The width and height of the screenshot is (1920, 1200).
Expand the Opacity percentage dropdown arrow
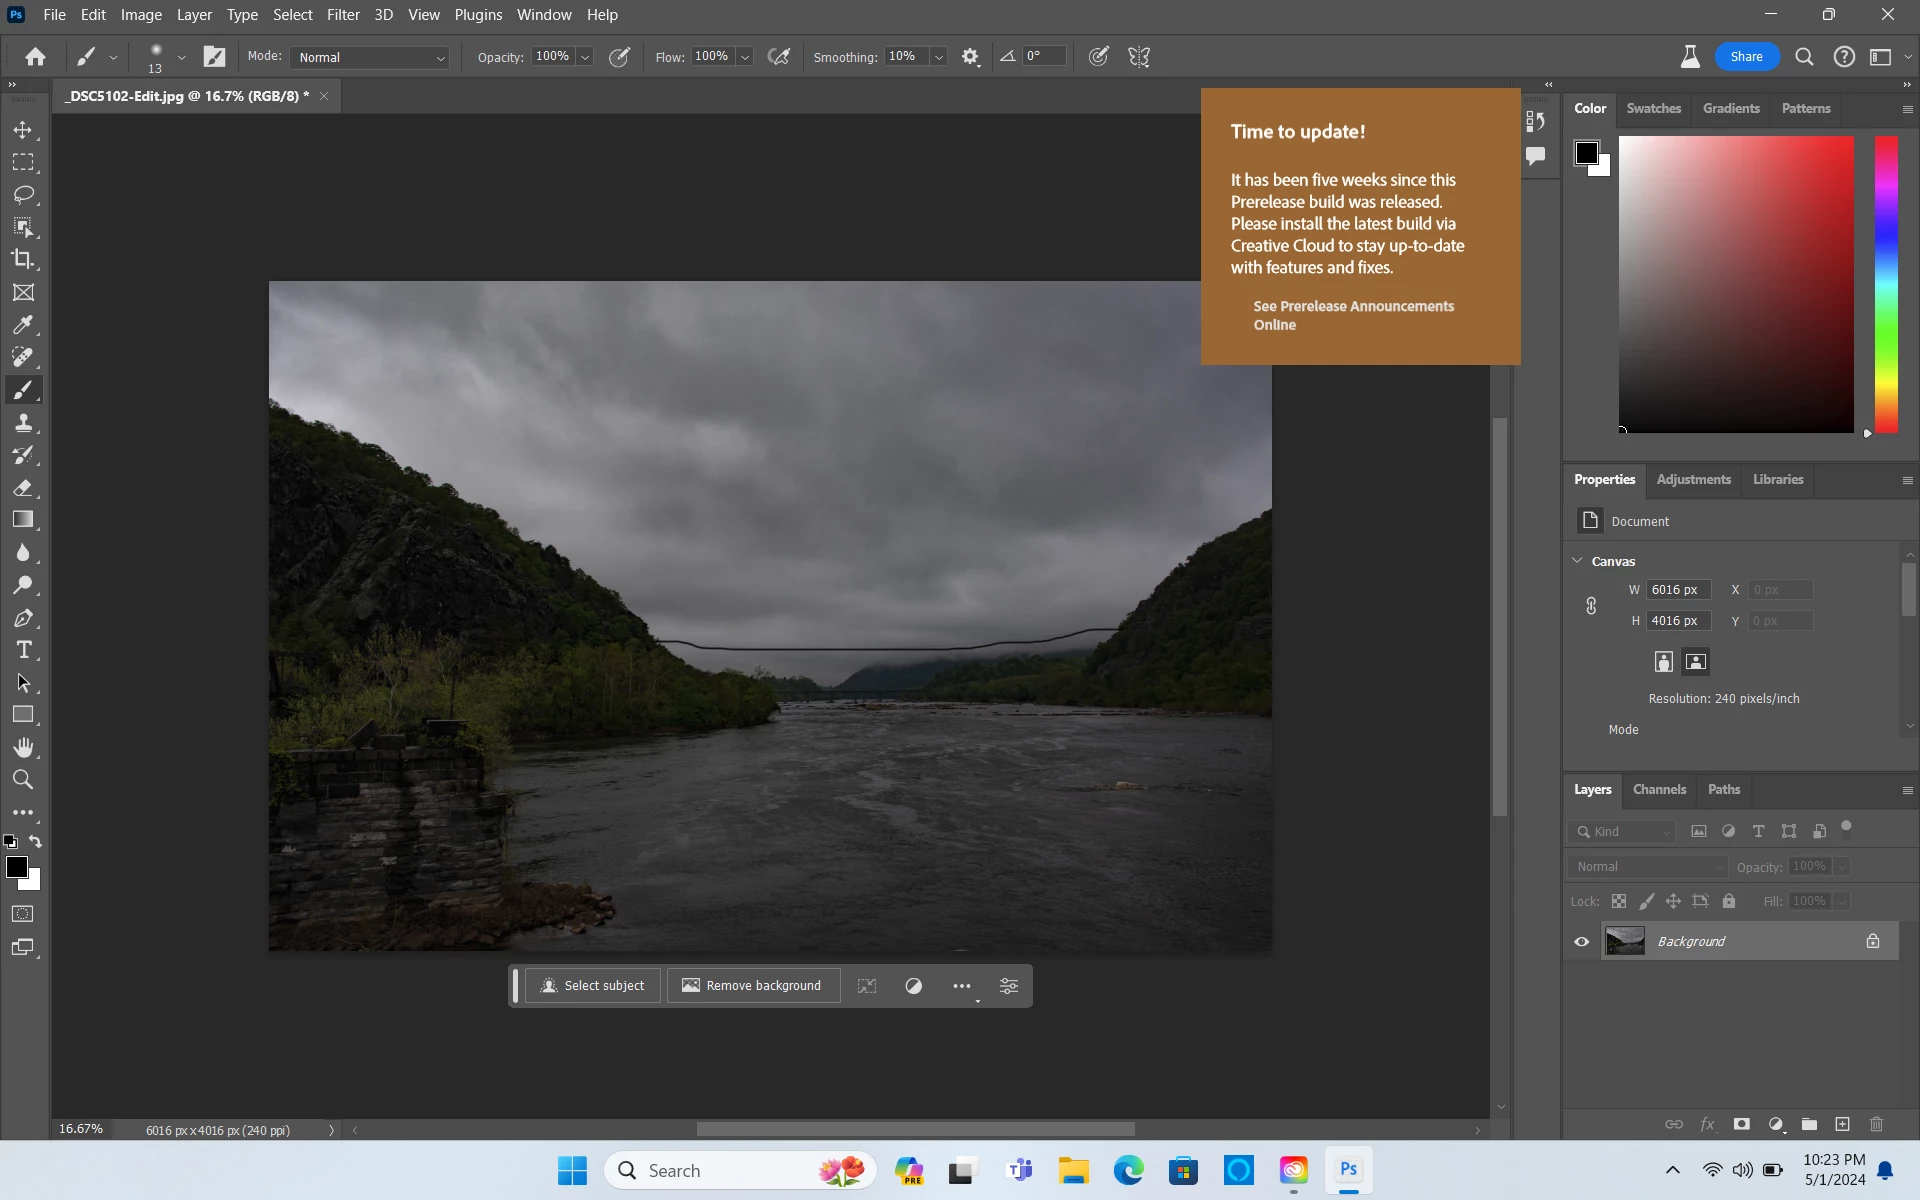(585, 57)
